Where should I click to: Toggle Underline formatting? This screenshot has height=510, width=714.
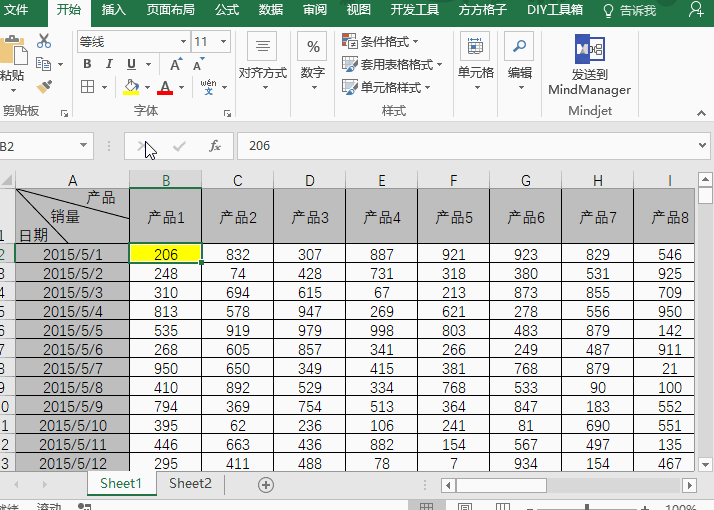[x=133, y=64]
